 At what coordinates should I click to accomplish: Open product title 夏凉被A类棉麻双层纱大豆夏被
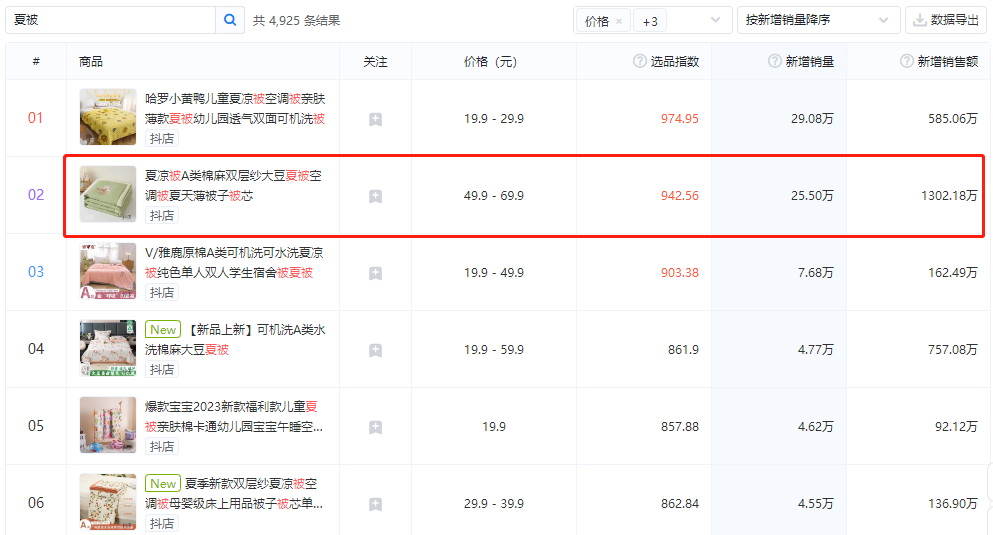[233, 185]
